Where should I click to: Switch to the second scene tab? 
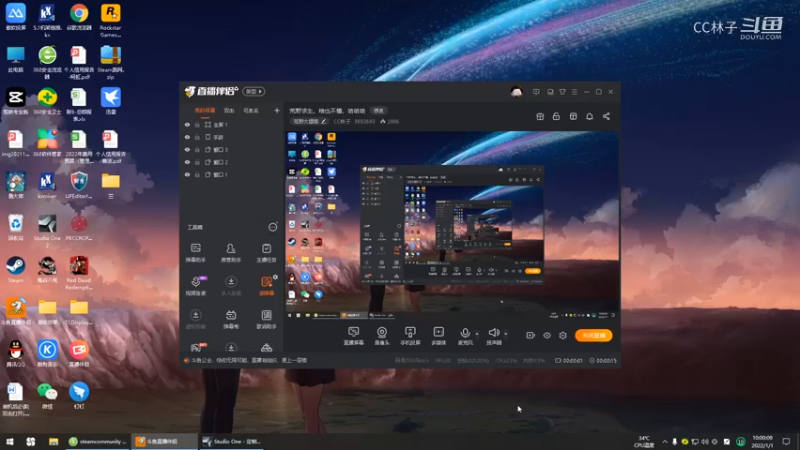tap(229, 110)
